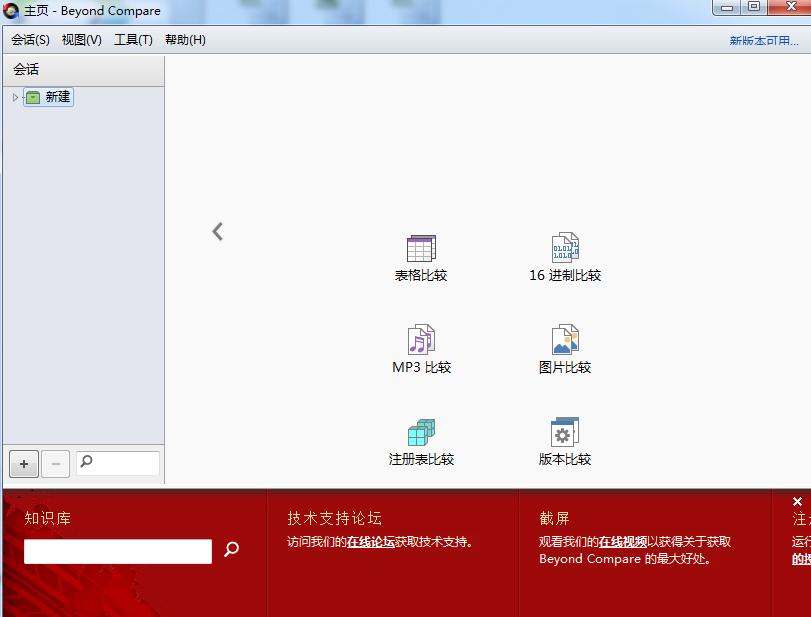Open the 在线视频 videos link
The image size is (811, 617).
tap(623, 541)
